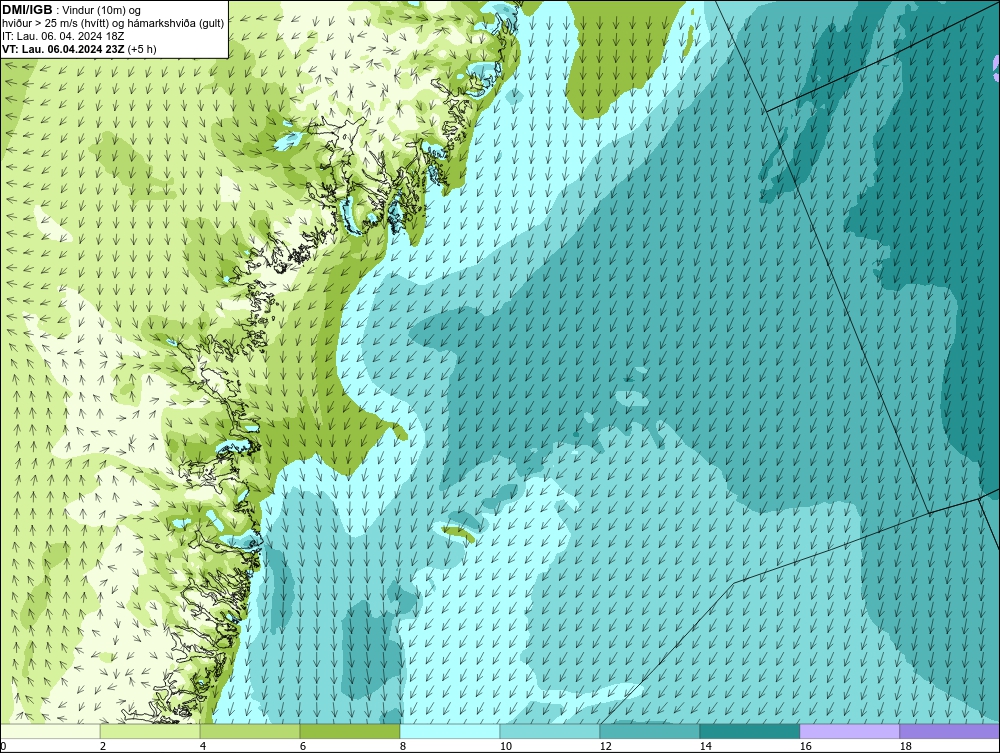Click the 'VT: Lau. 06.04.2024 23Z' valid time line
The height and width of the screenshot is (753, 1000).
[x=64, y=49]
